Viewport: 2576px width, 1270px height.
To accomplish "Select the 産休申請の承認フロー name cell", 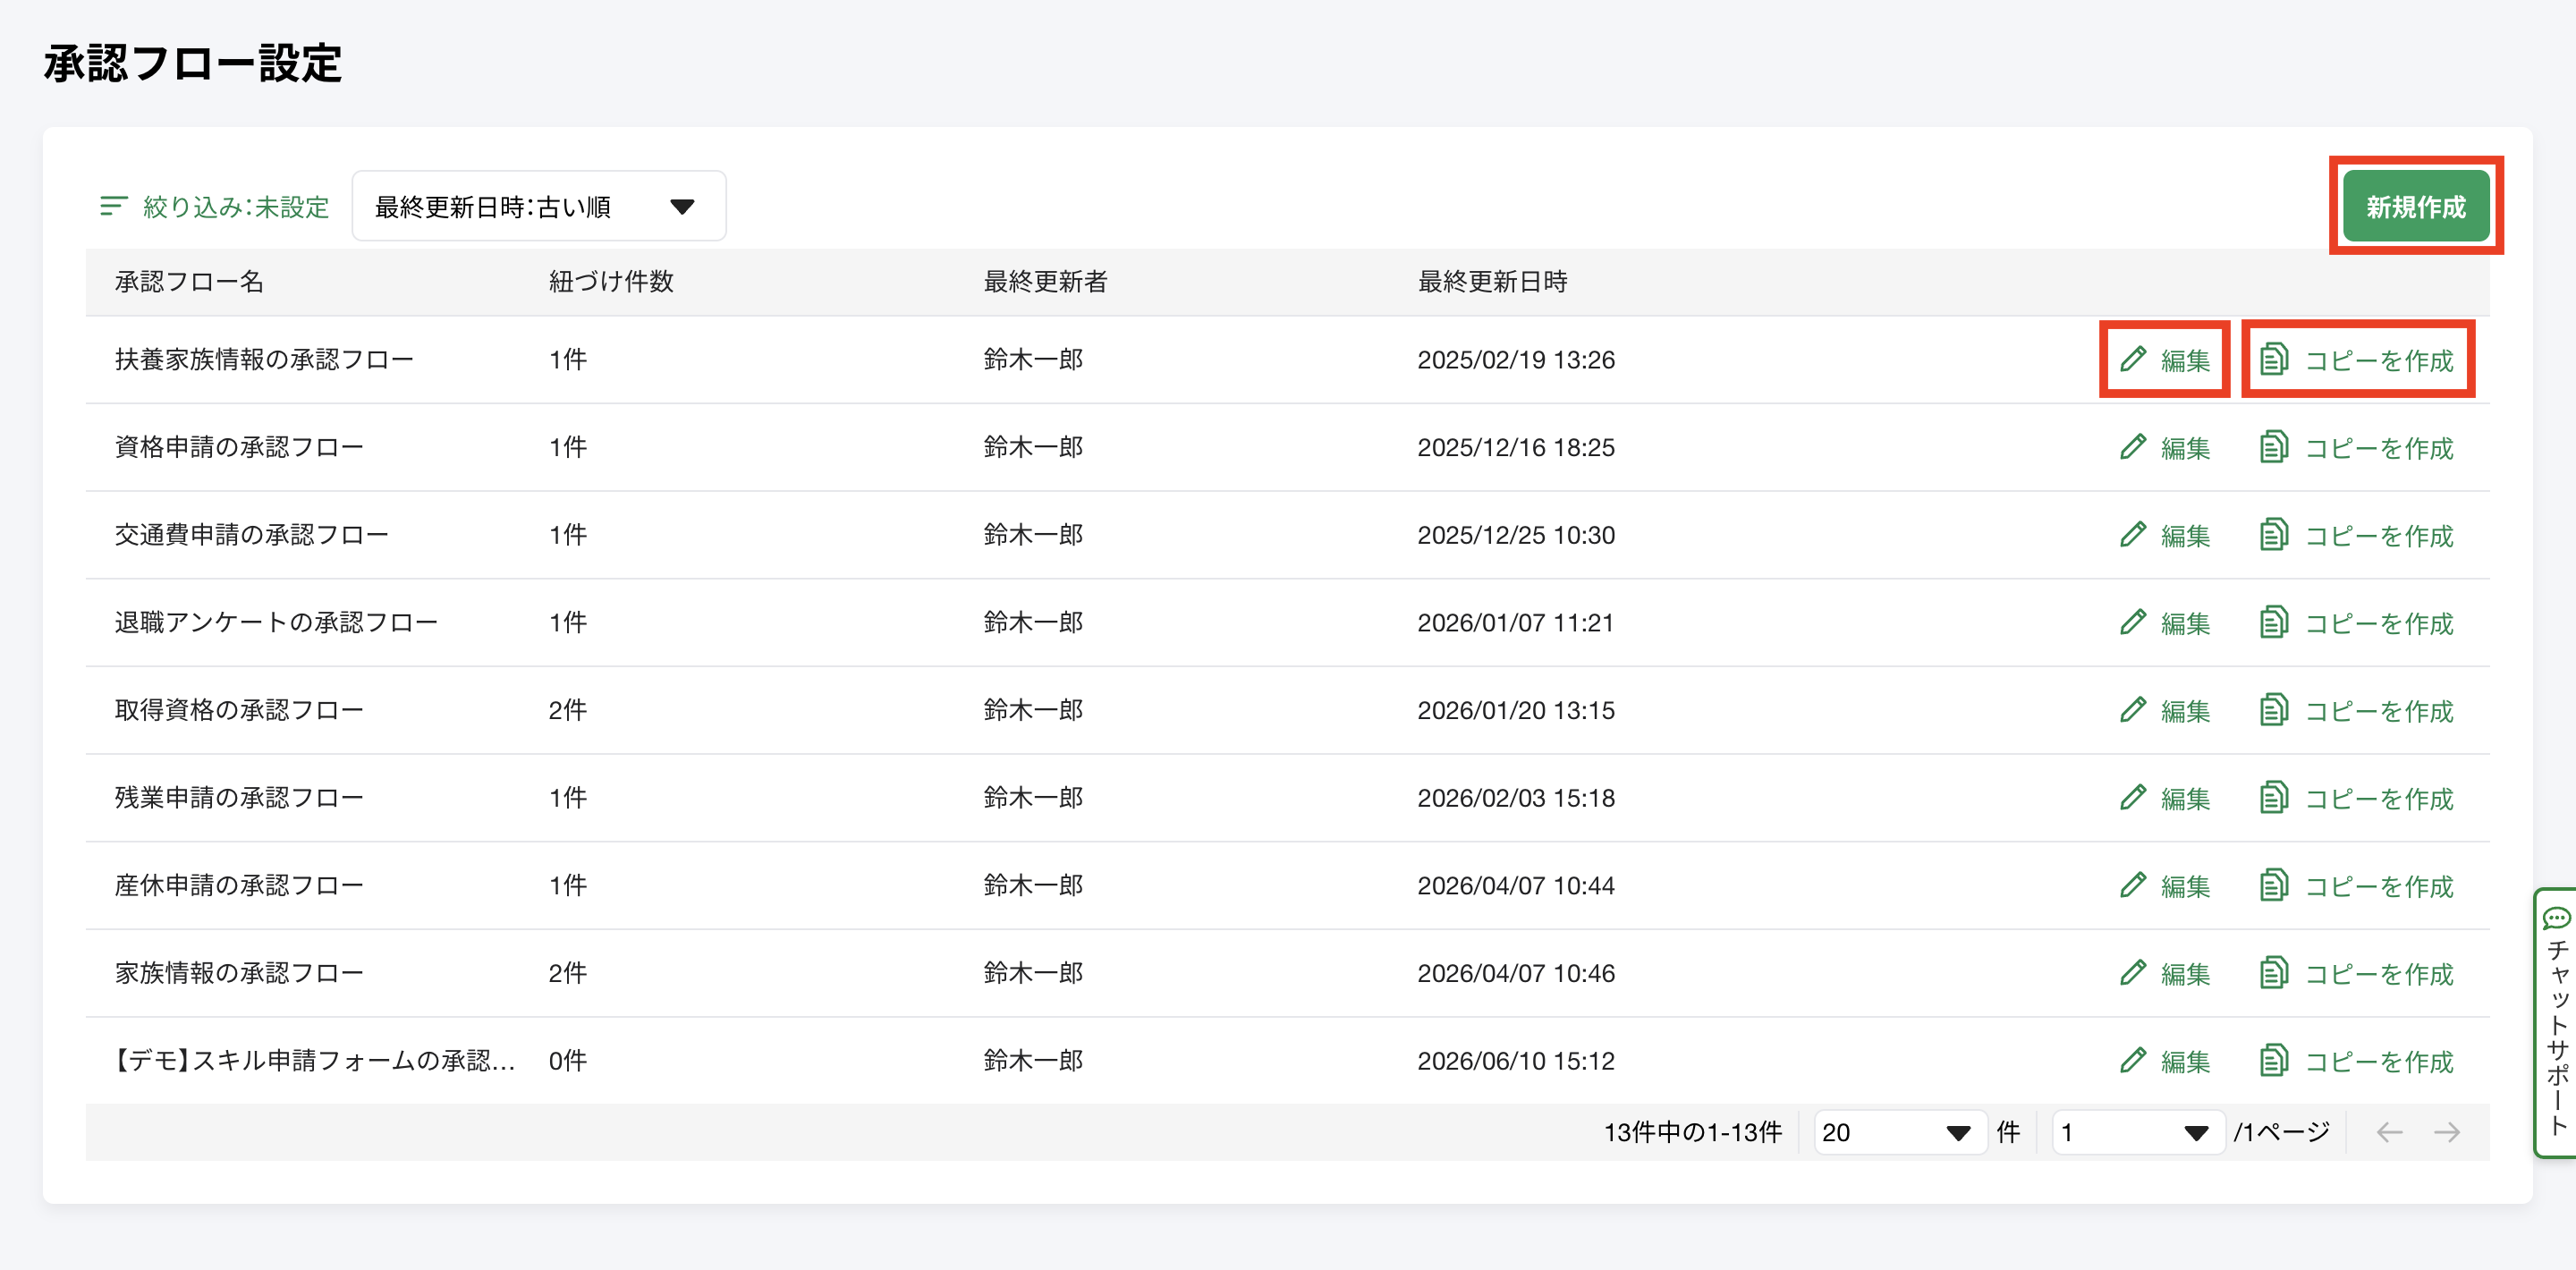I will 239,885.
